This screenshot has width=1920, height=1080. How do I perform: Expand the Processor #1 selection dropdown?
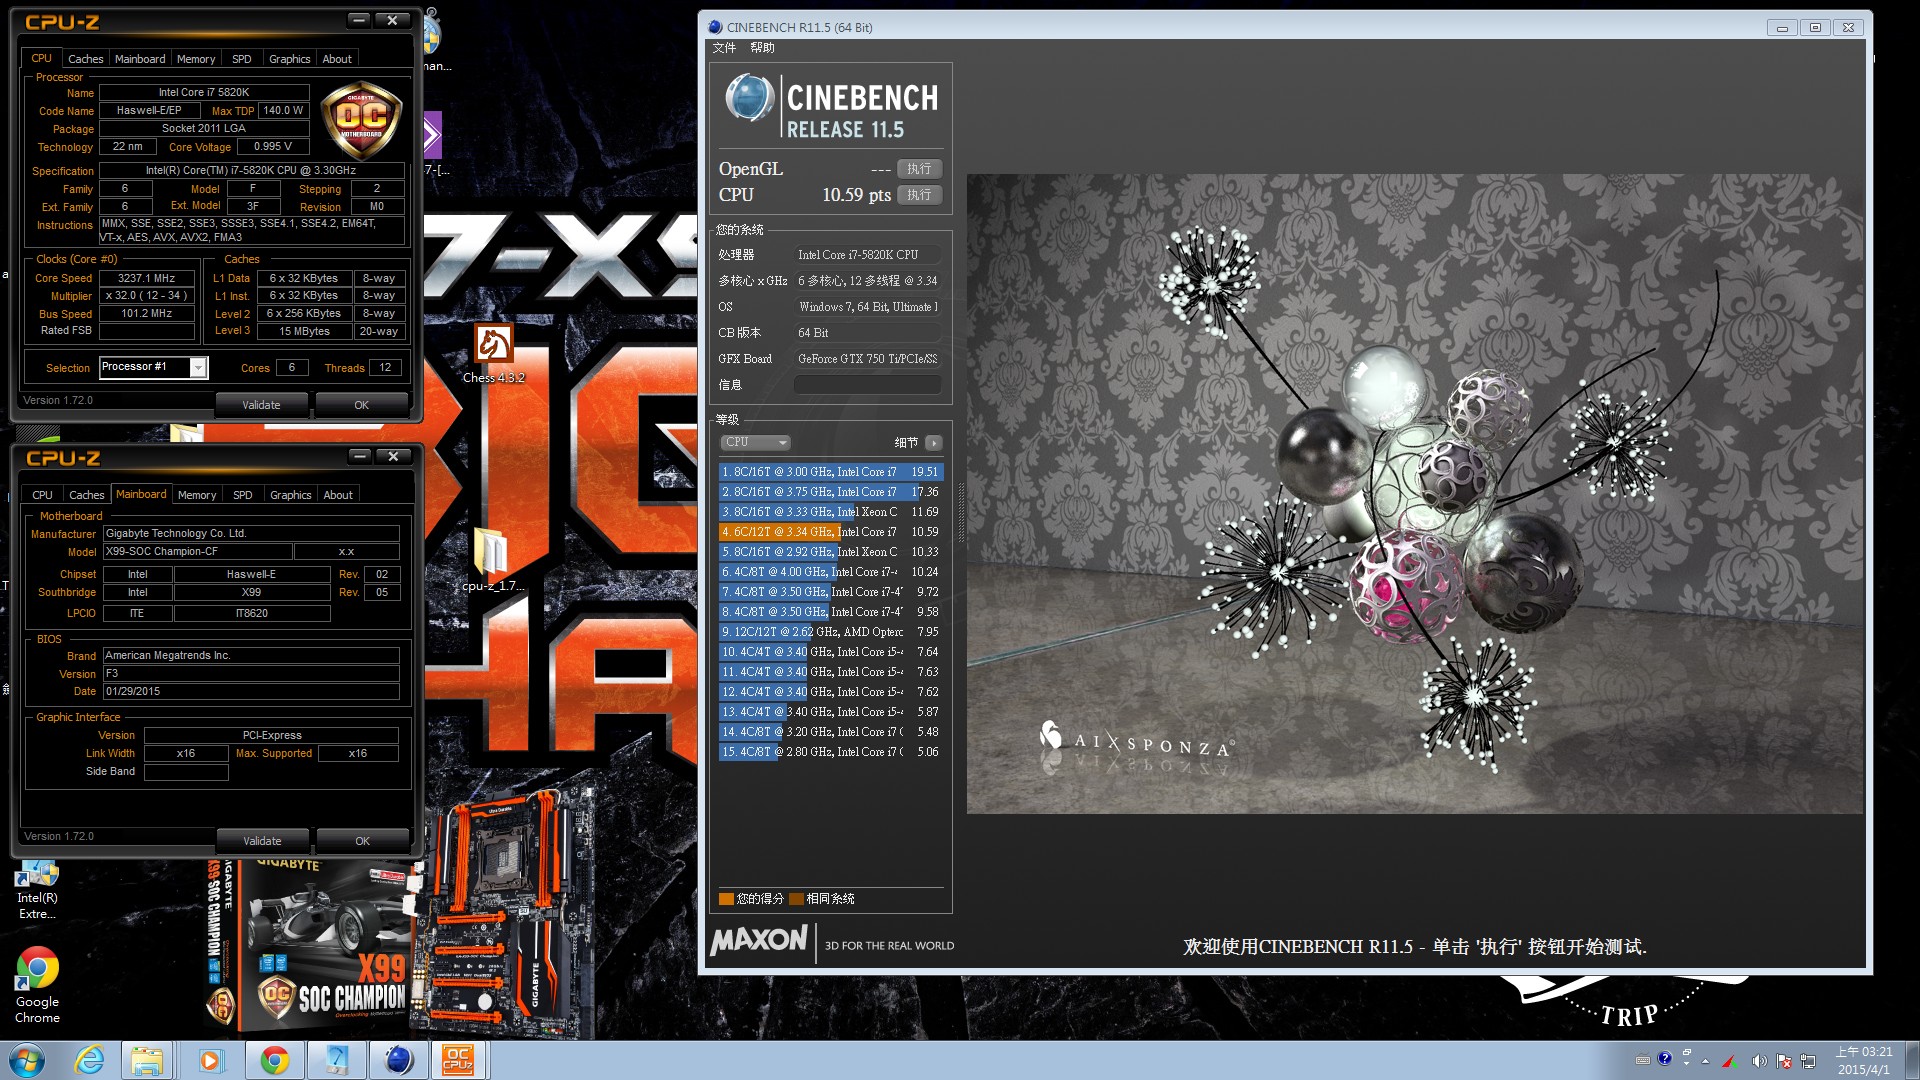[198, 368]
